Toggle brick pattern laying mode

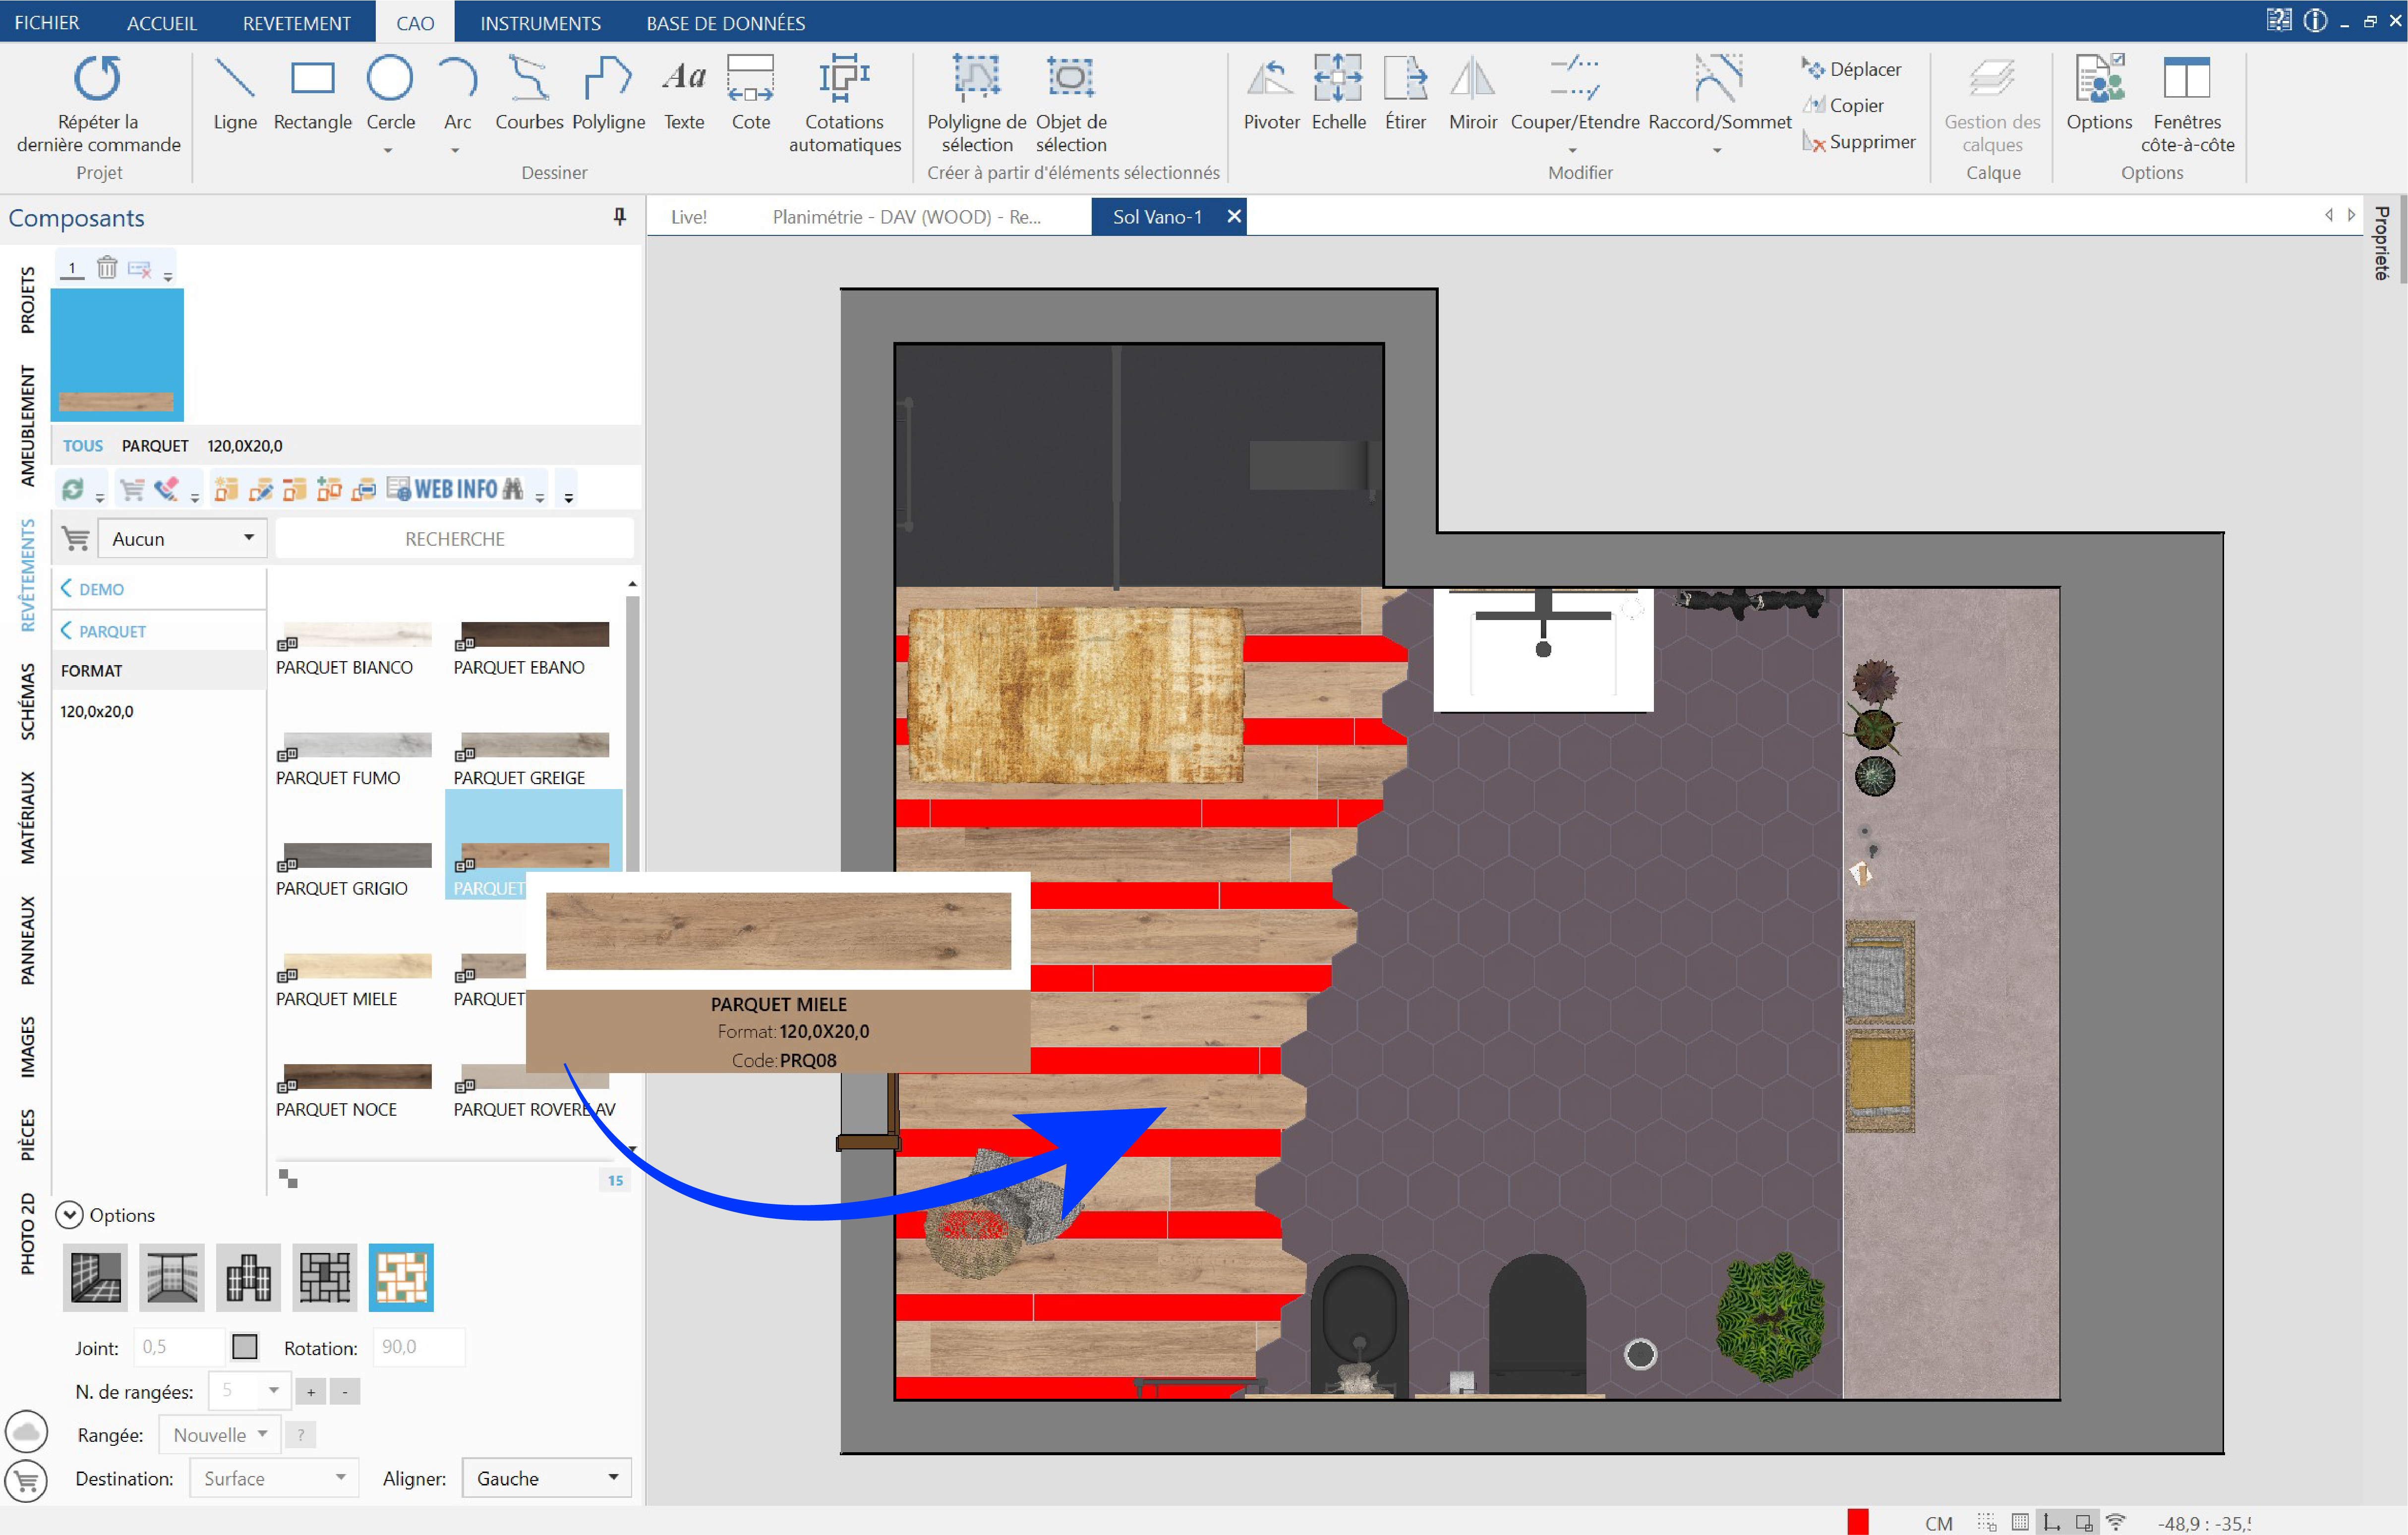coord(325,1277)
